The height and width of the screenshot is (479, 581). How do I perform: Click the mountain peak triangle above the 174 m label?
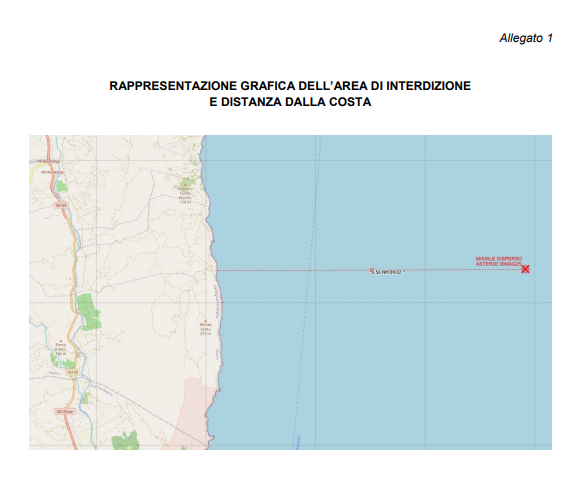coord(185,184)
